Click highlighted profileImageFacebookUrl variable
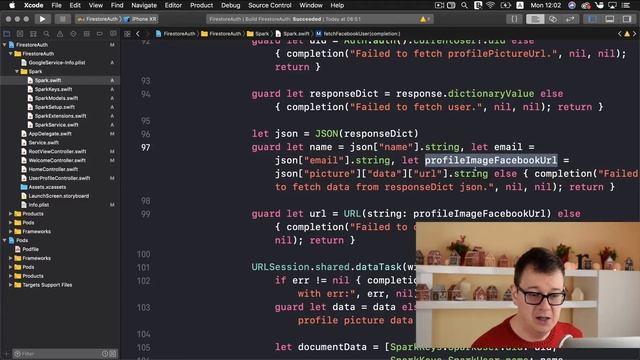The width and height of the screenshot is (640, 360). coord(491,160)
